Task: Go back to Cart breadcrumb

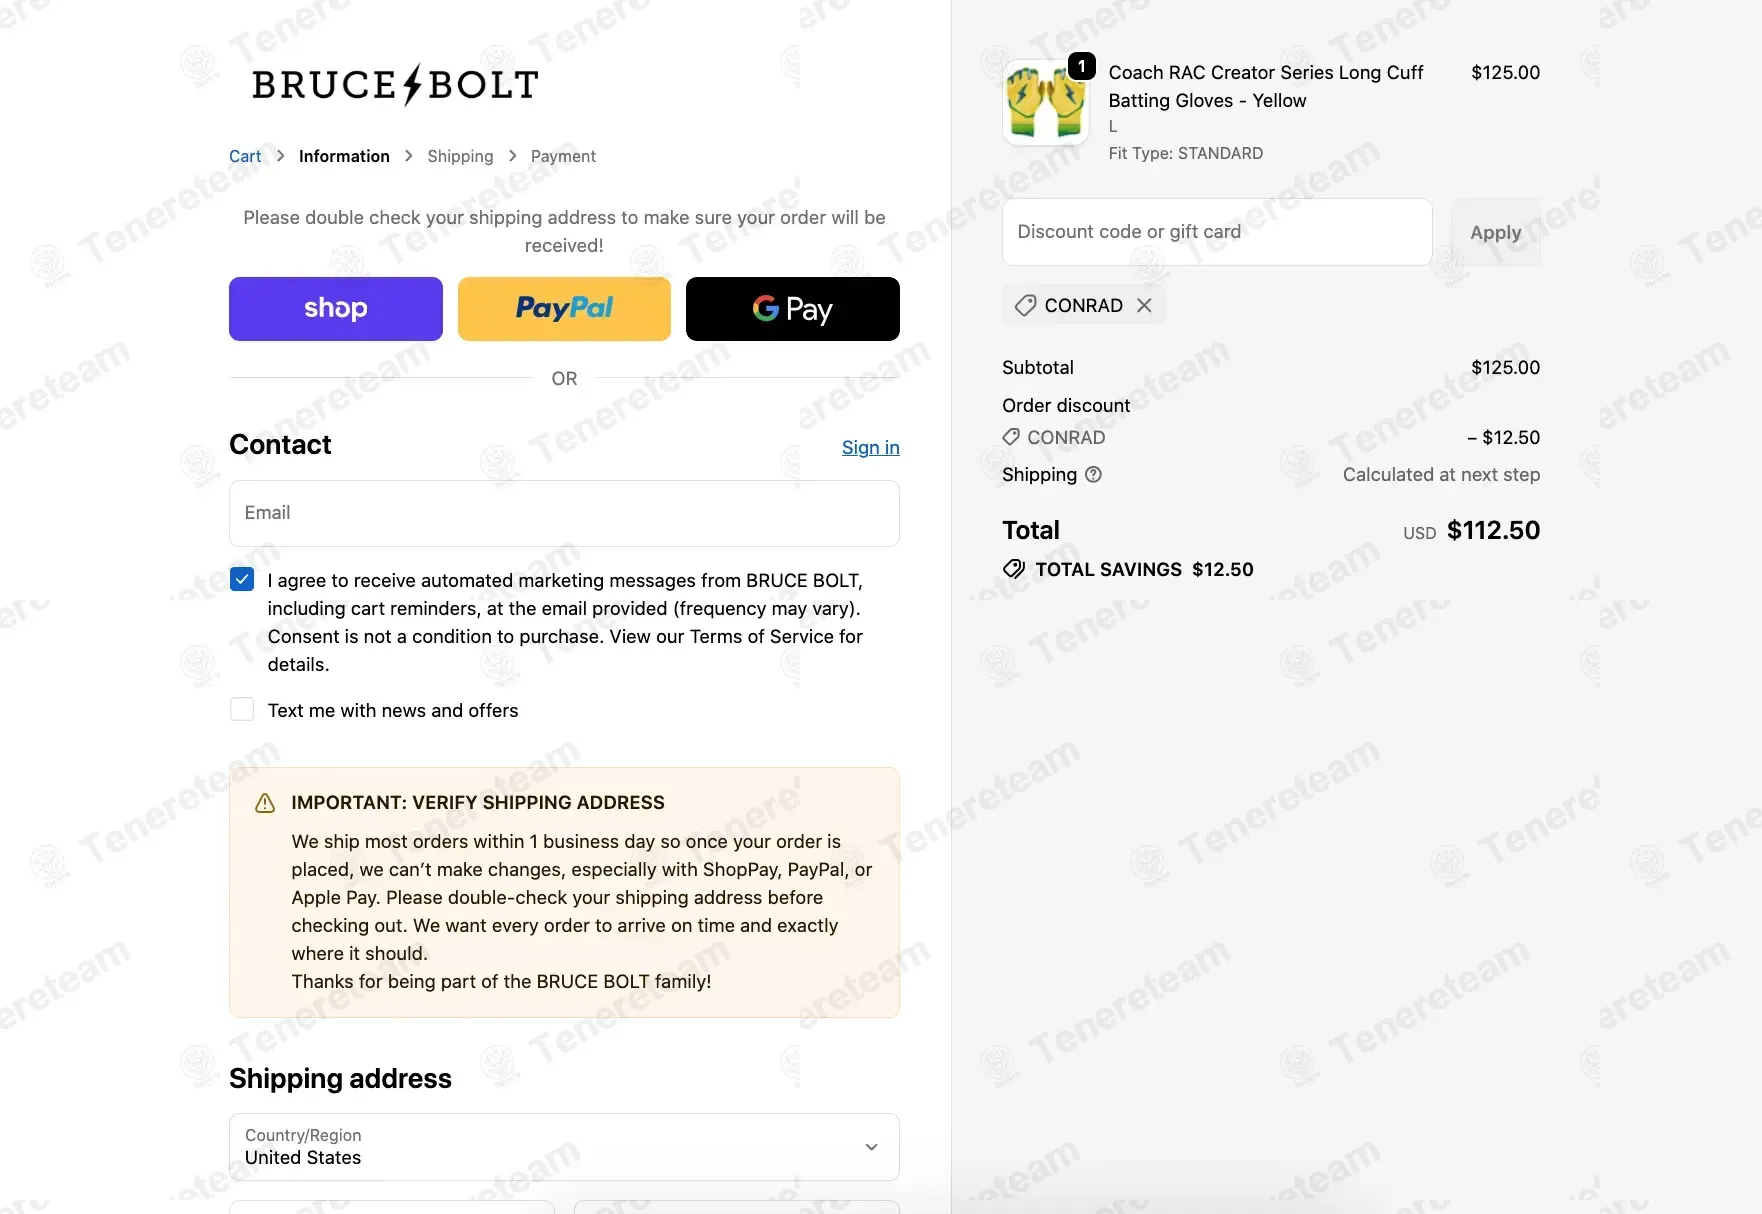Action: 245,156
